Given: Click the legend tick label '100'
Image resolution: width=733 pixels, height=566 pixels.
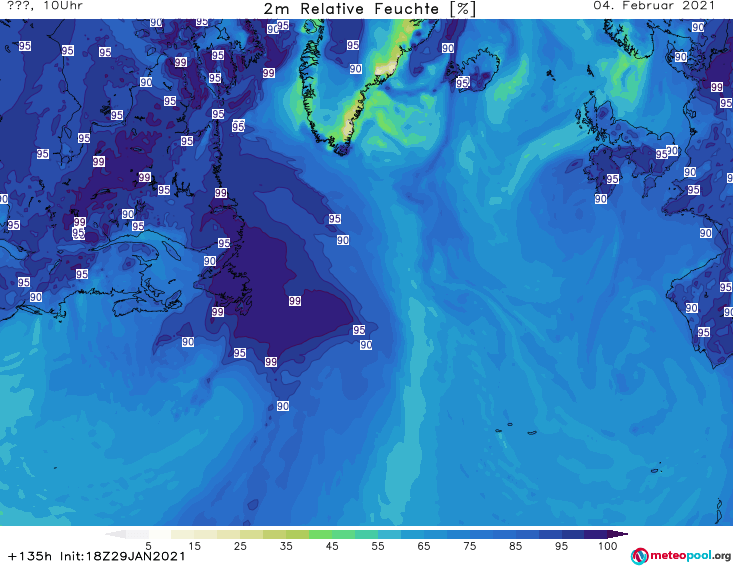Looking at the screenshot, I should point(608,546).
